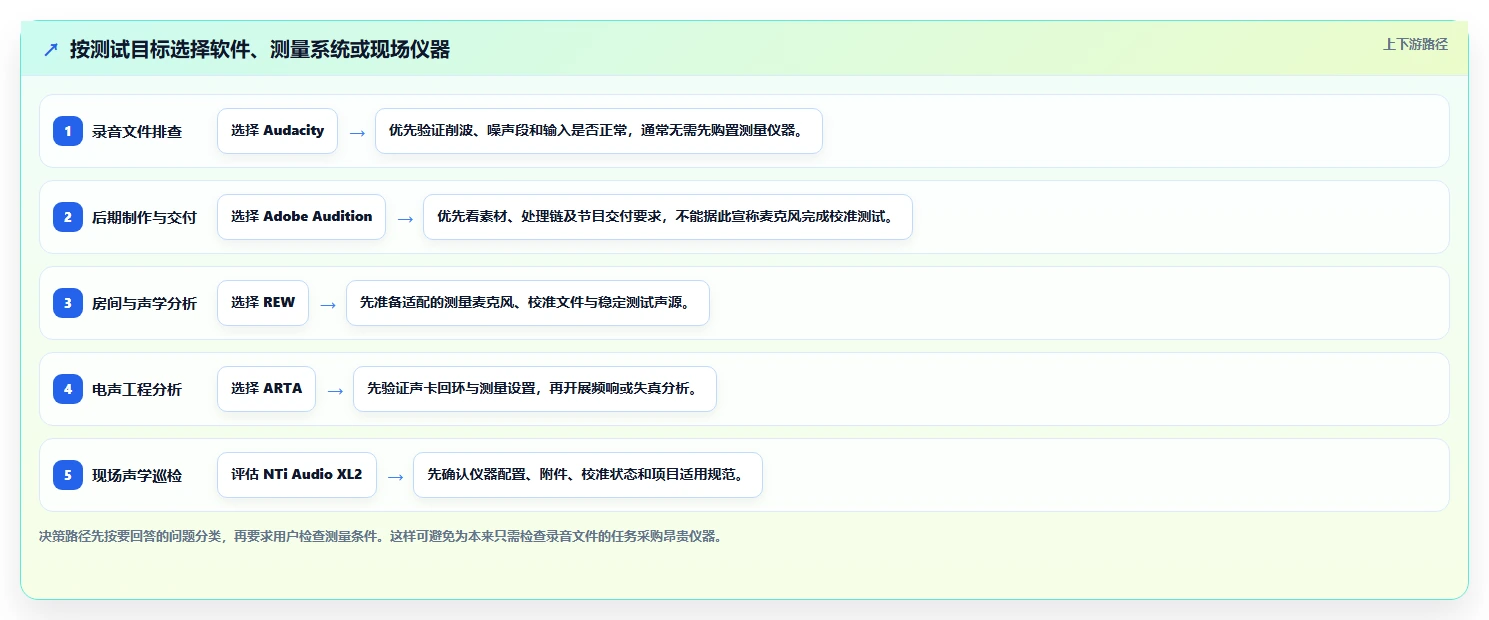The width and height of the screenshot is (1489, 620).
Task: Click the advice starting 先确认仪器配置
Action: (x=588, y=475)
